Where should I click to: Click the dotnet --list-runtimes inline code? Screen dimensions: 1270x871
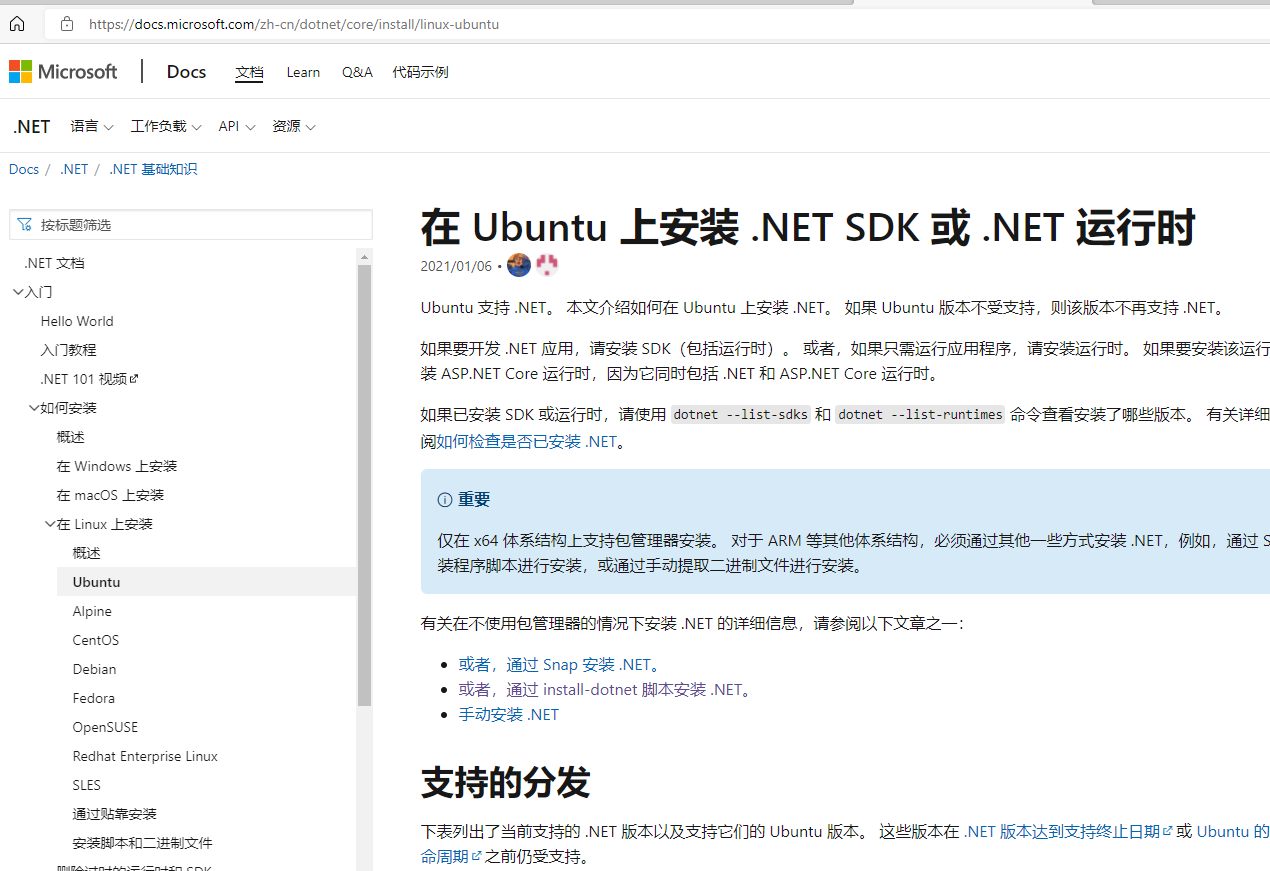920,414
